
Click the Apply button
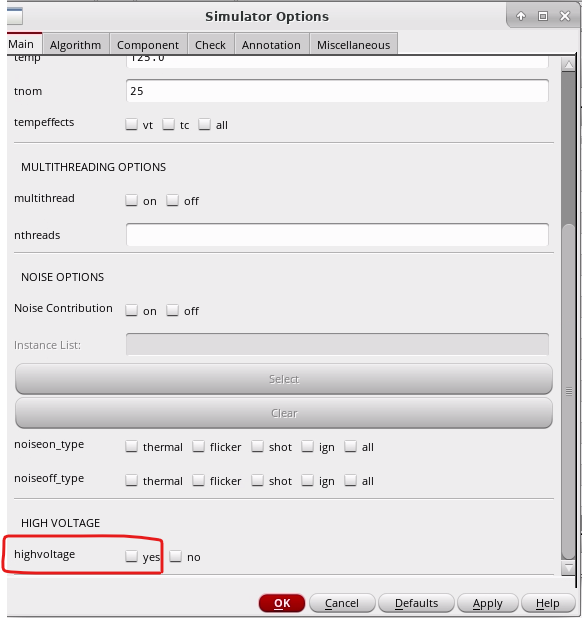(x=487, y=603)
